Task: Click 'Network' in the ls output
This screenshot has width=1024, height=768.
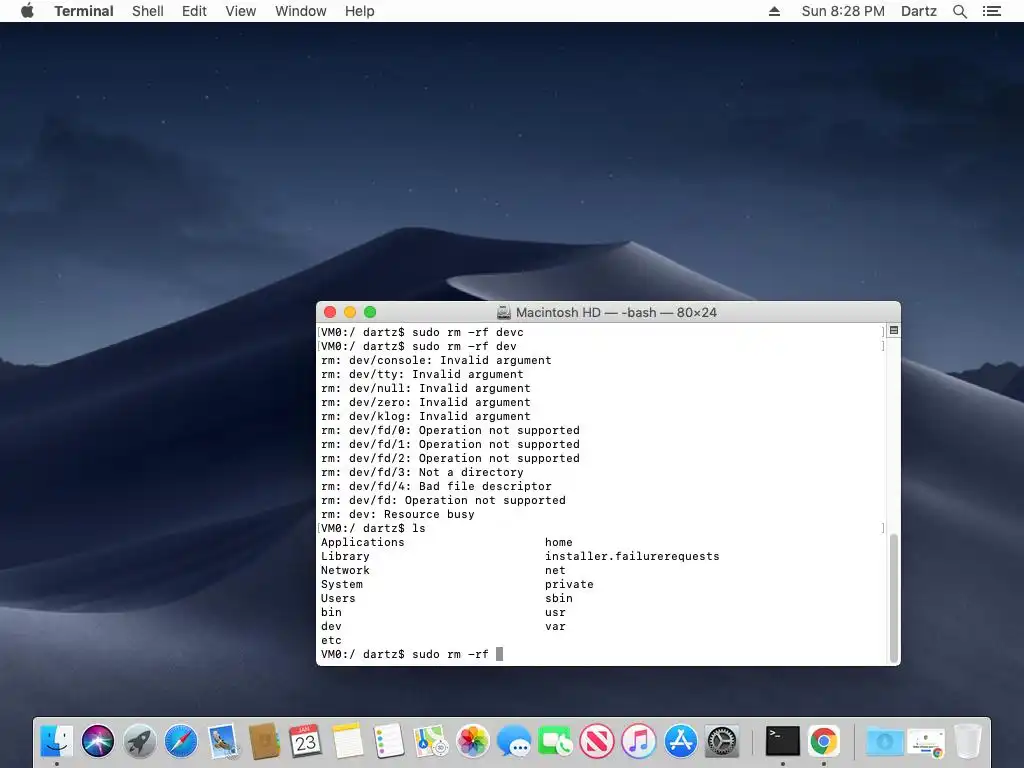Action: point(345,570)
